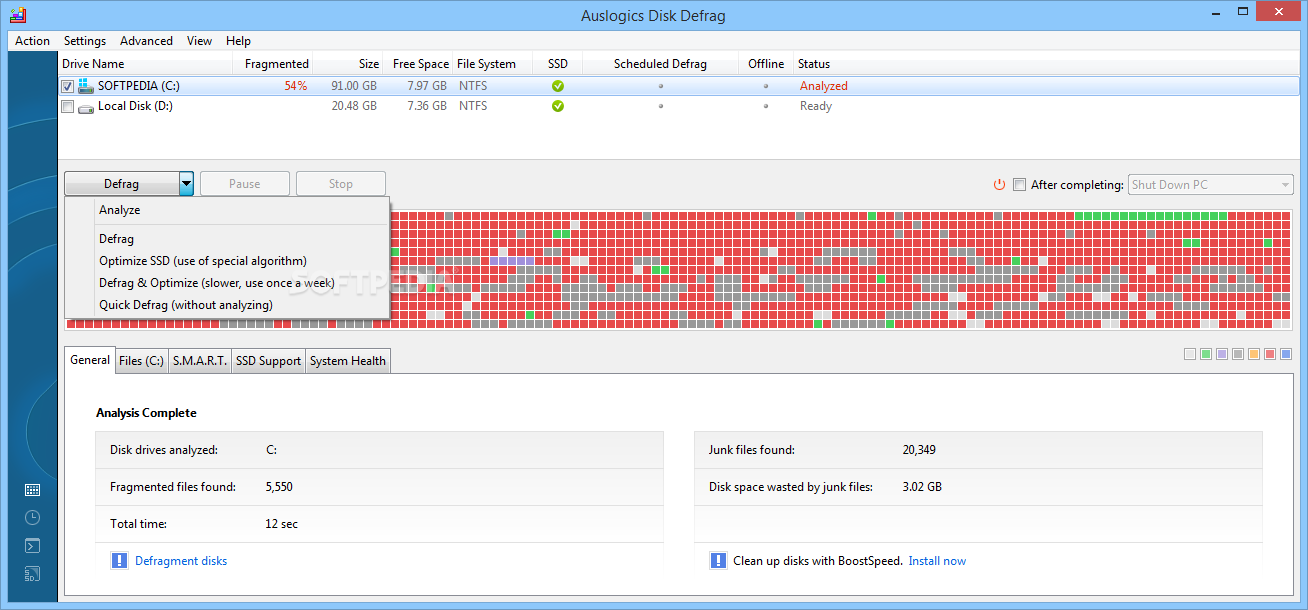Click the Stop button
The width and height of the screenshot is (1308, 610).
coord(341,184)
